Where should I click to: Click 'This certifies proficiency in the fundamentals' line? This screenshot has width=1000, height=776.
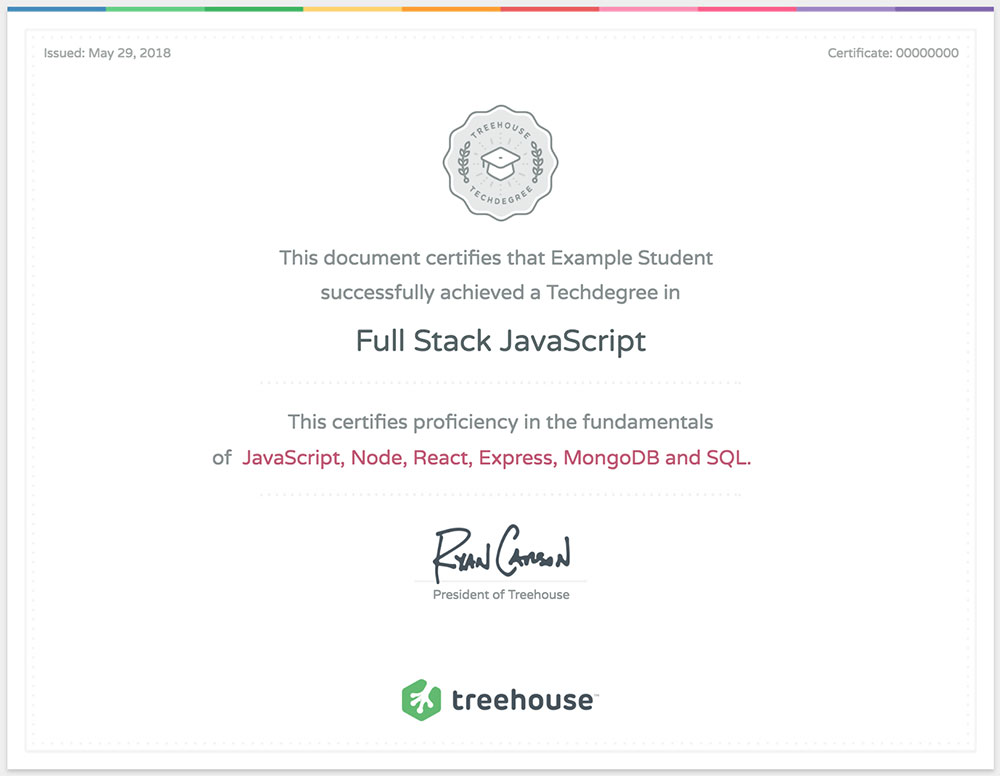pos(501,422)
